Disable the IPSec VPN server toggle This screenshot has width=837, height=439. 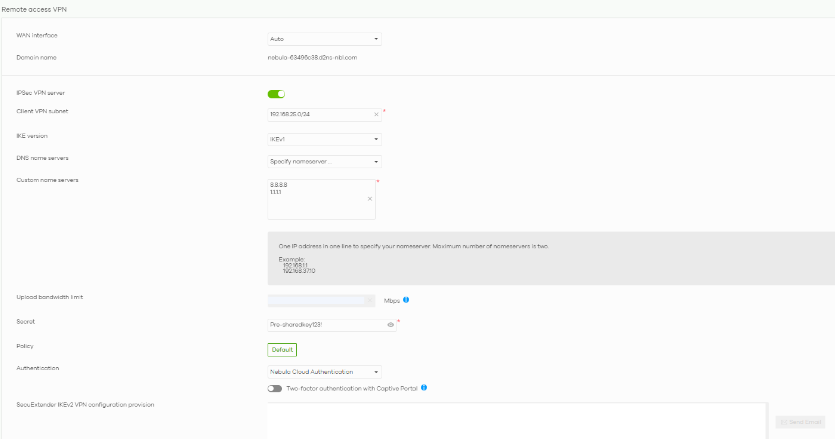coord(276,94)
